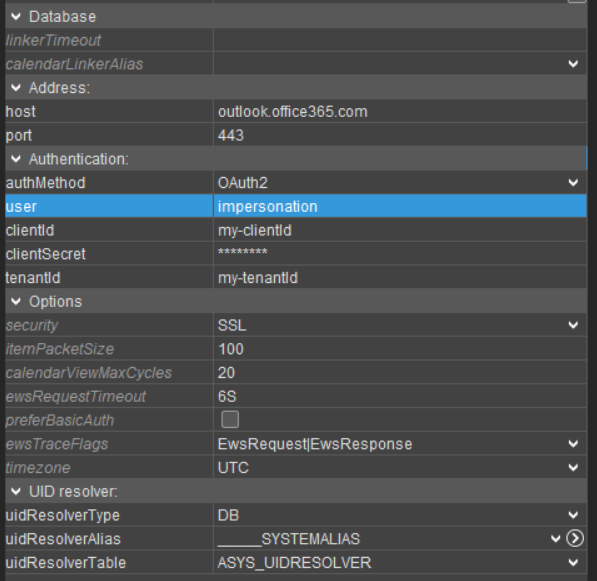Open uidResolverType DB dropdown
This screenshot has height=581, width=597.
pyautogui.click(x=573, y=515)
